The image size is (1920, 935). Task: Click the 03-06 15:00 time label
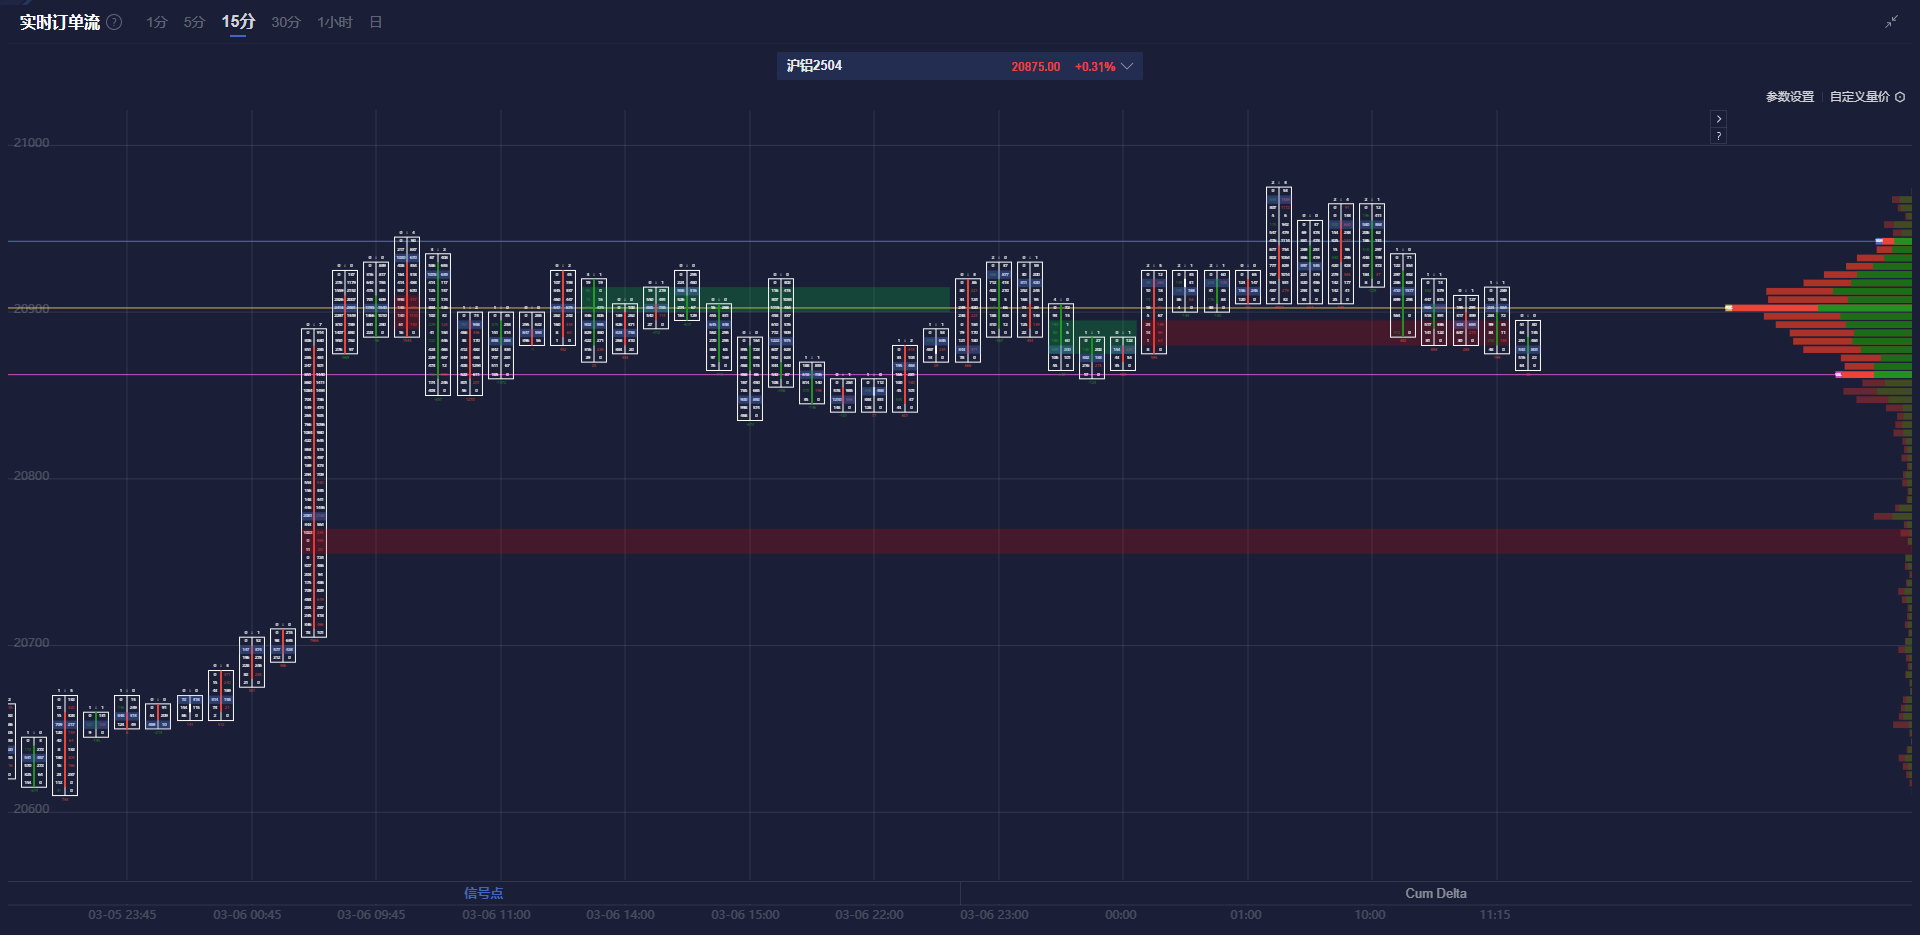coord(745,915)
